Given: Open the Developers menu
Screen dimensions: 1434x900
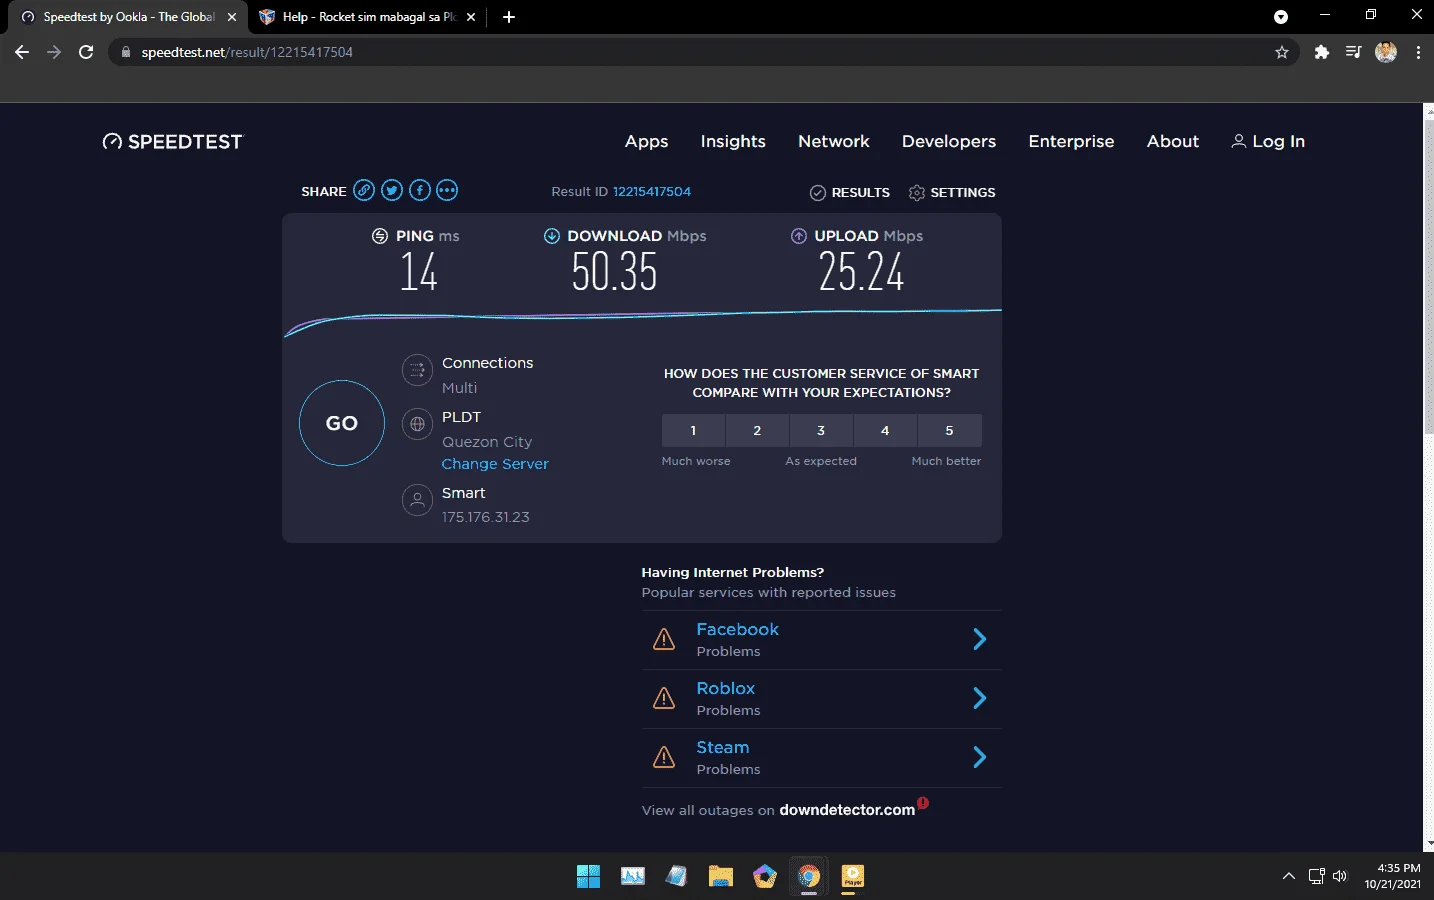Looking at the screenshot, I should point(949,142).
